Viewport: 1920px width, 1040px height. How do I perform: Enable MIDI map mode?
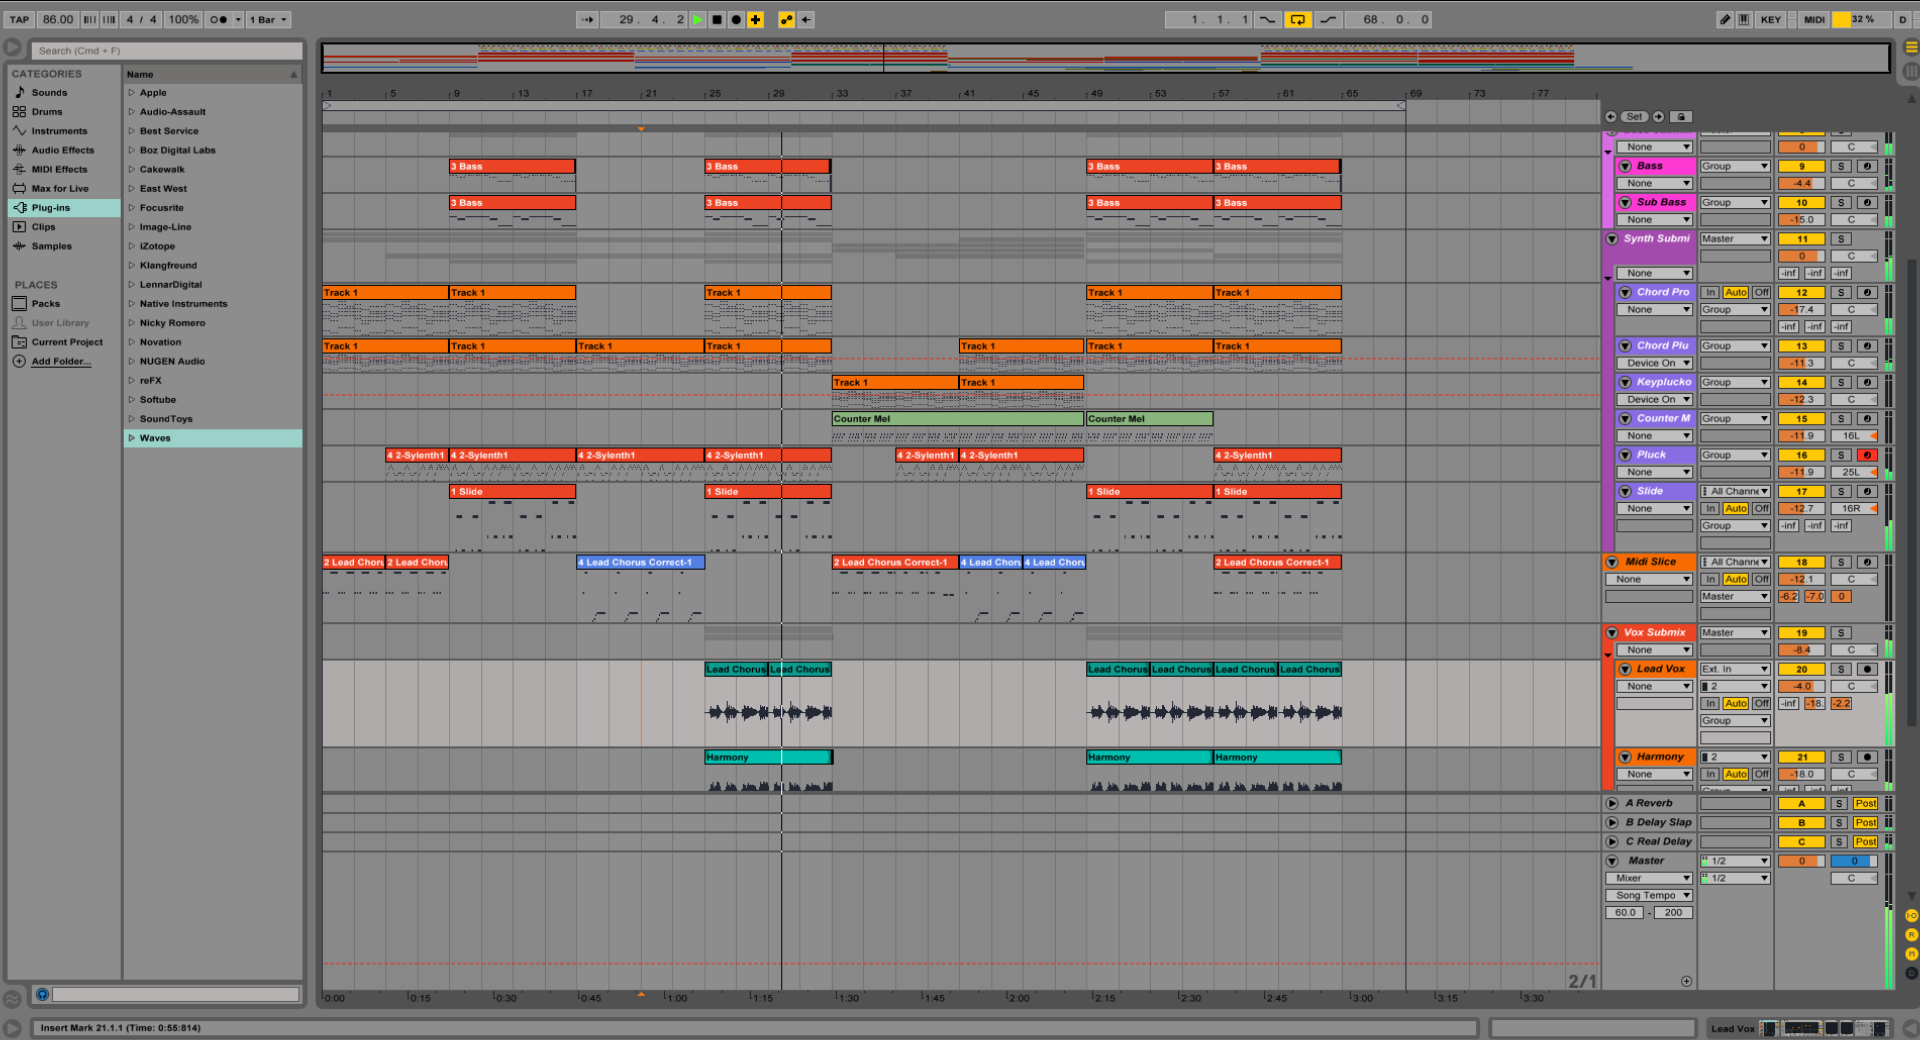coord(1814,19)
